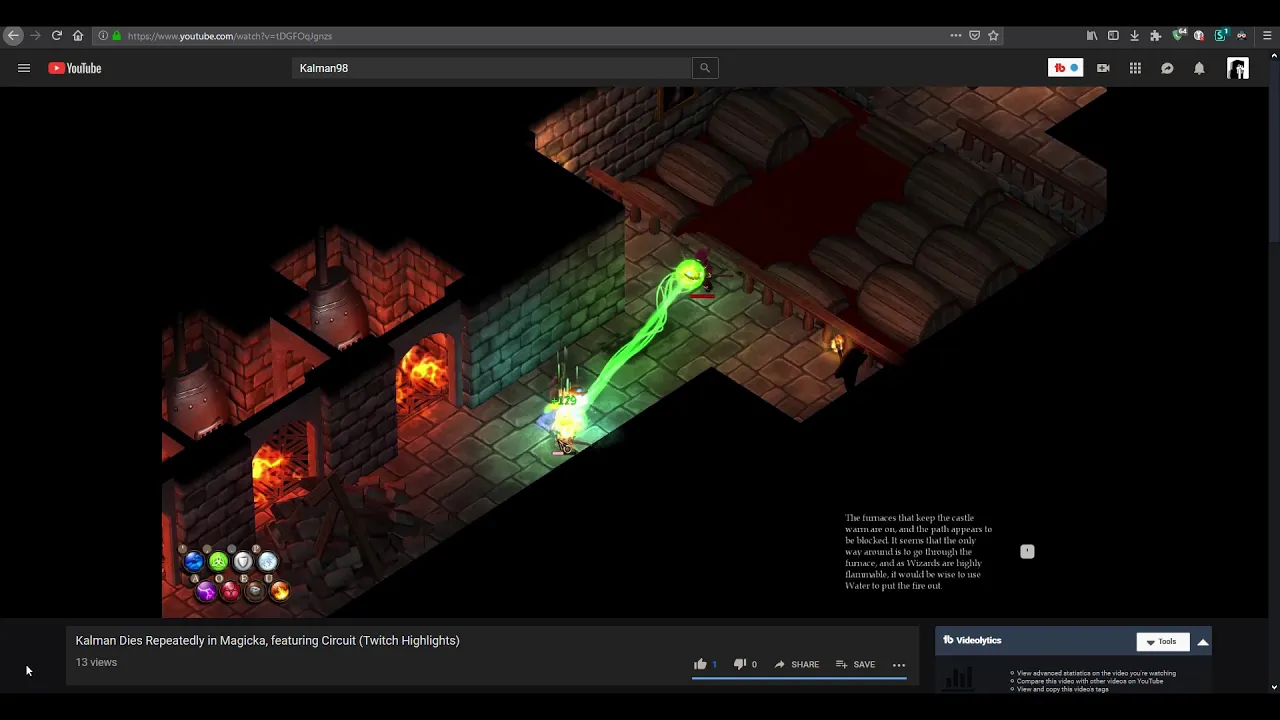The height and width of the screenshot is (720, 1280).
Task: Open the Firefox library icon
Action: (x=1092, y=35)
